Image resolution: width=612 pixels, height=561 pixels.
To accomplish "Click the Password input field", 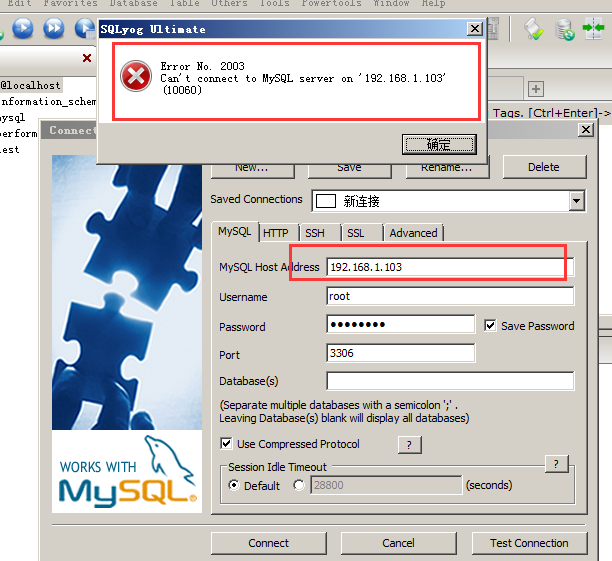I will [400, 324].
